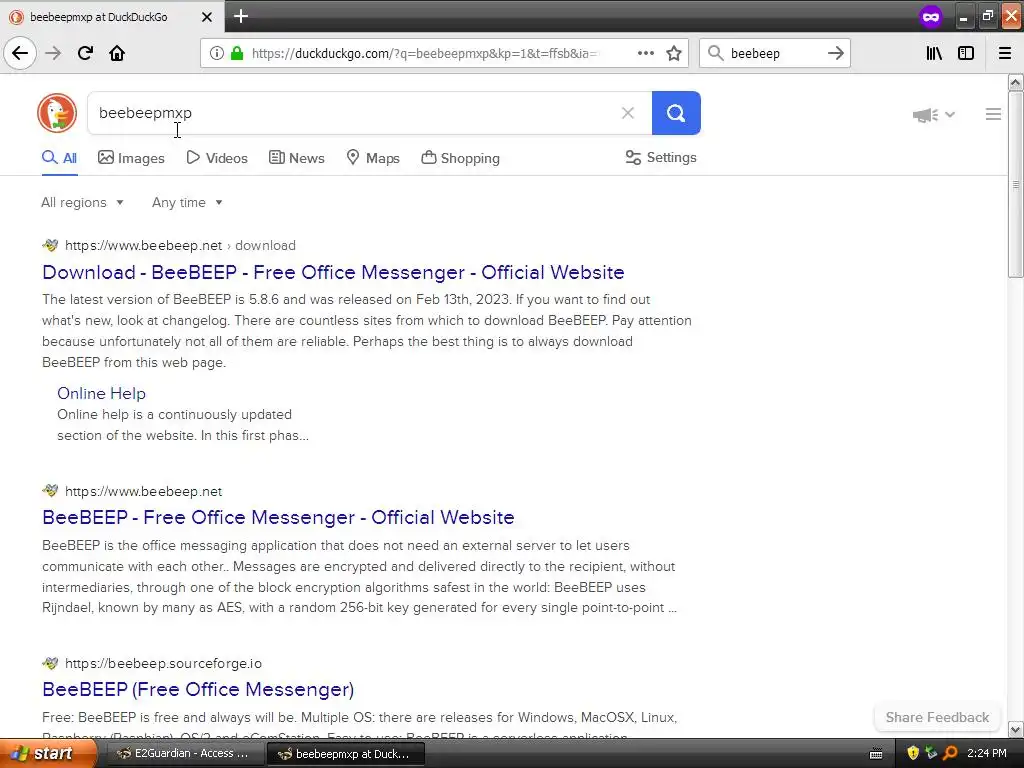Open the Windows start button

click(48, 753)
